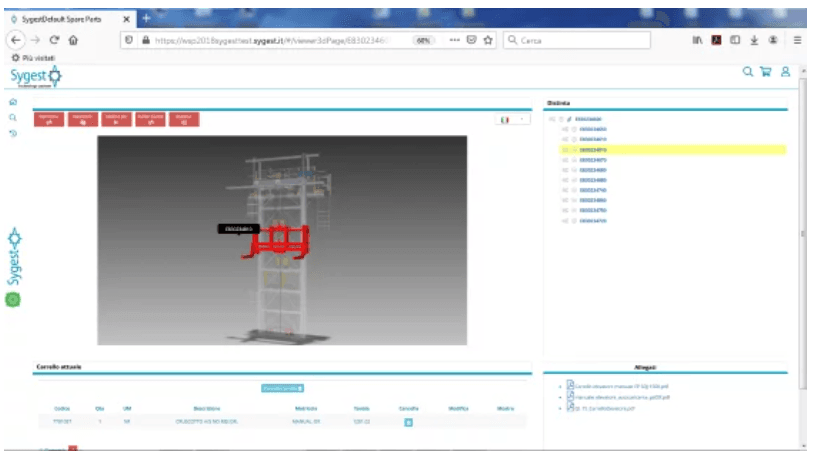Open the Italian flag language dropdown
The image size is (815, 457).
tap(514, 119)
